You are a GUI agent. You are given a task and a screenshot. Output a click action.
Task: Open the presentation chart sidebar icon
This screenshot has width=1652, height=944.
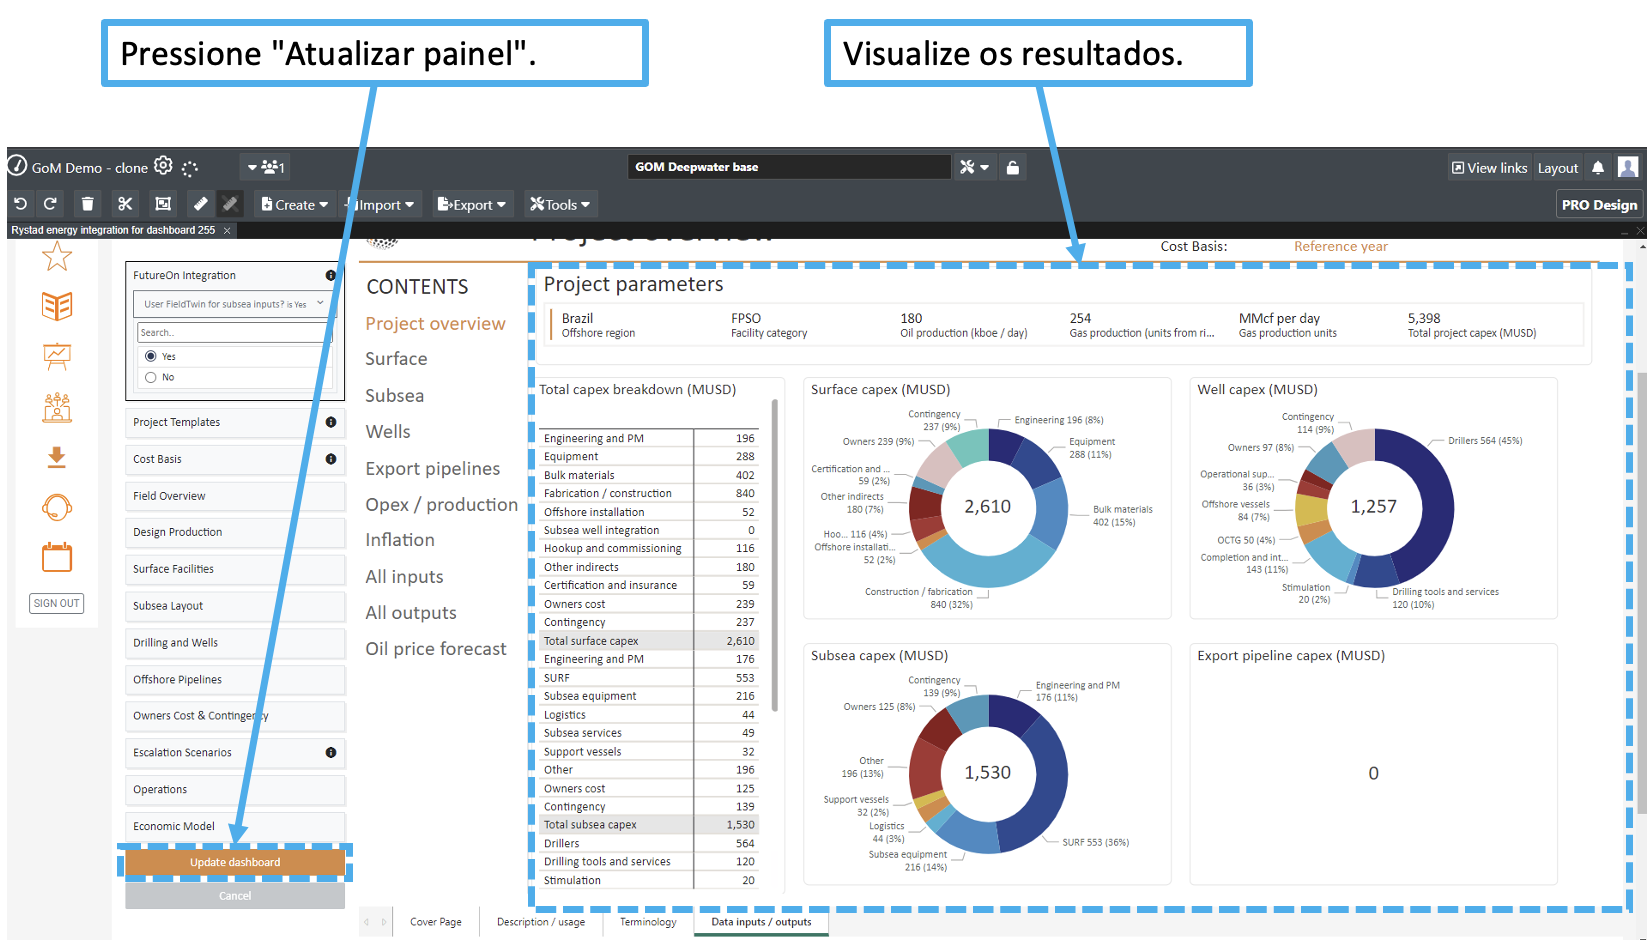[x=57, y=356]
